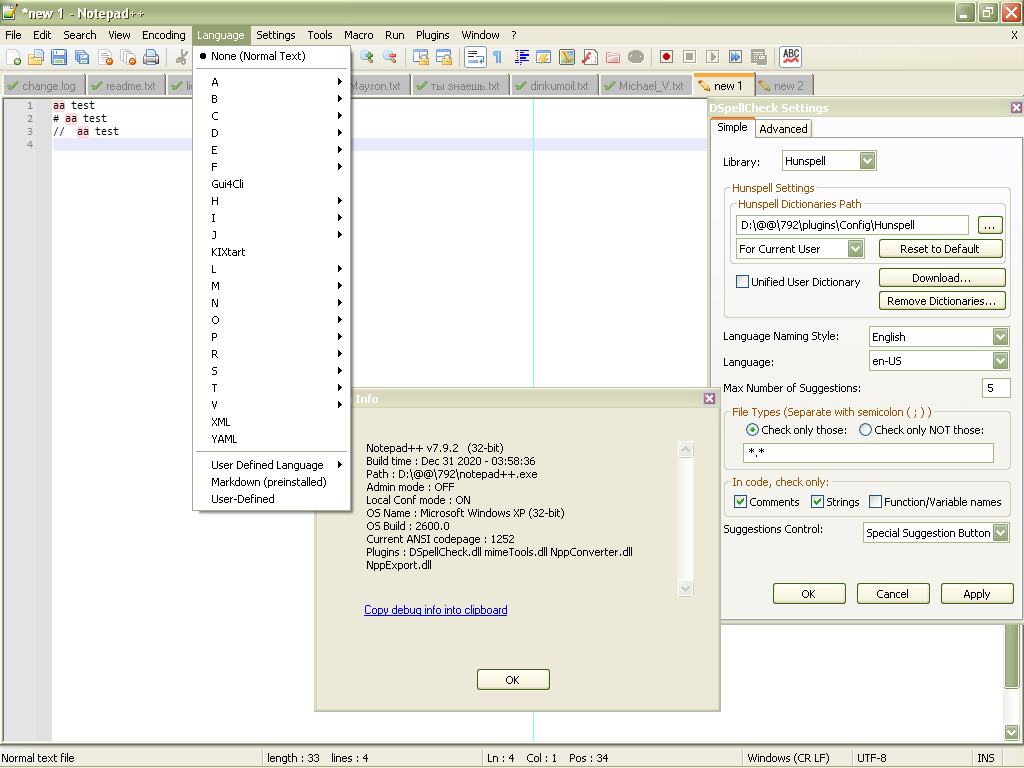This screenshot has height=768, width=1024.
Task: Open the Language Naming Style dropdown
Action: tap(1000, 336)
